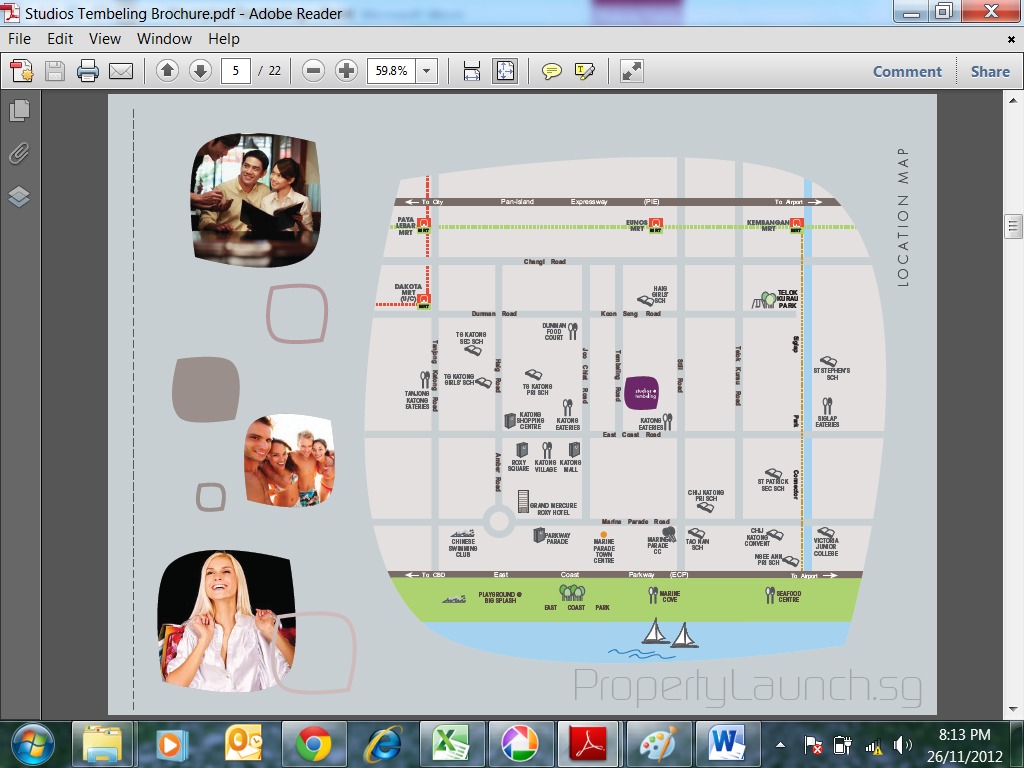Click the couple dining photo
The height and width of the screenshot is (768, 1024).
click(256, 199)
